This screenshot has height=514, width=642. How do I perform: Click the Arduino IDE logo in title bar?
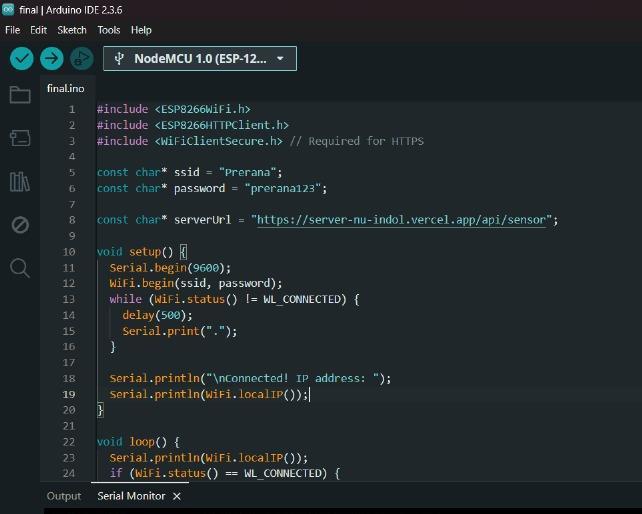pyautogui.click(x=7, y=9)
